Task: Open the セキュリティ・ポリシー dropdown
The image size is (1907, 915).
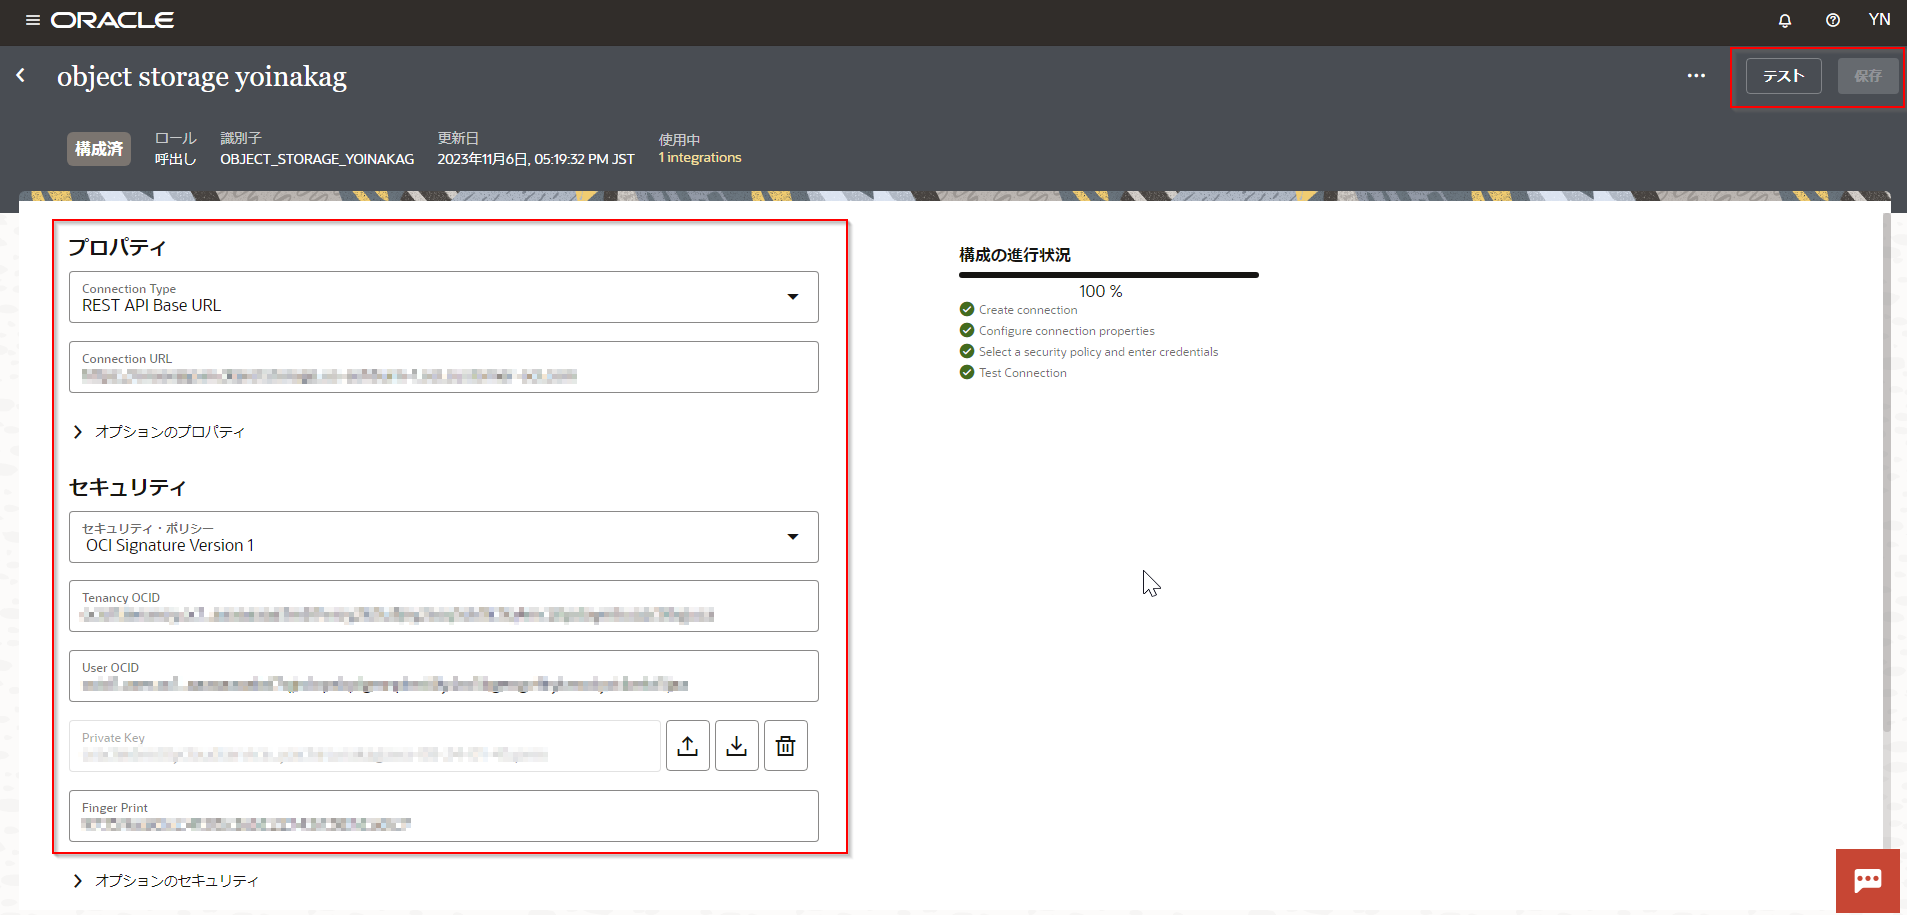Action: [x=794, y=536]
